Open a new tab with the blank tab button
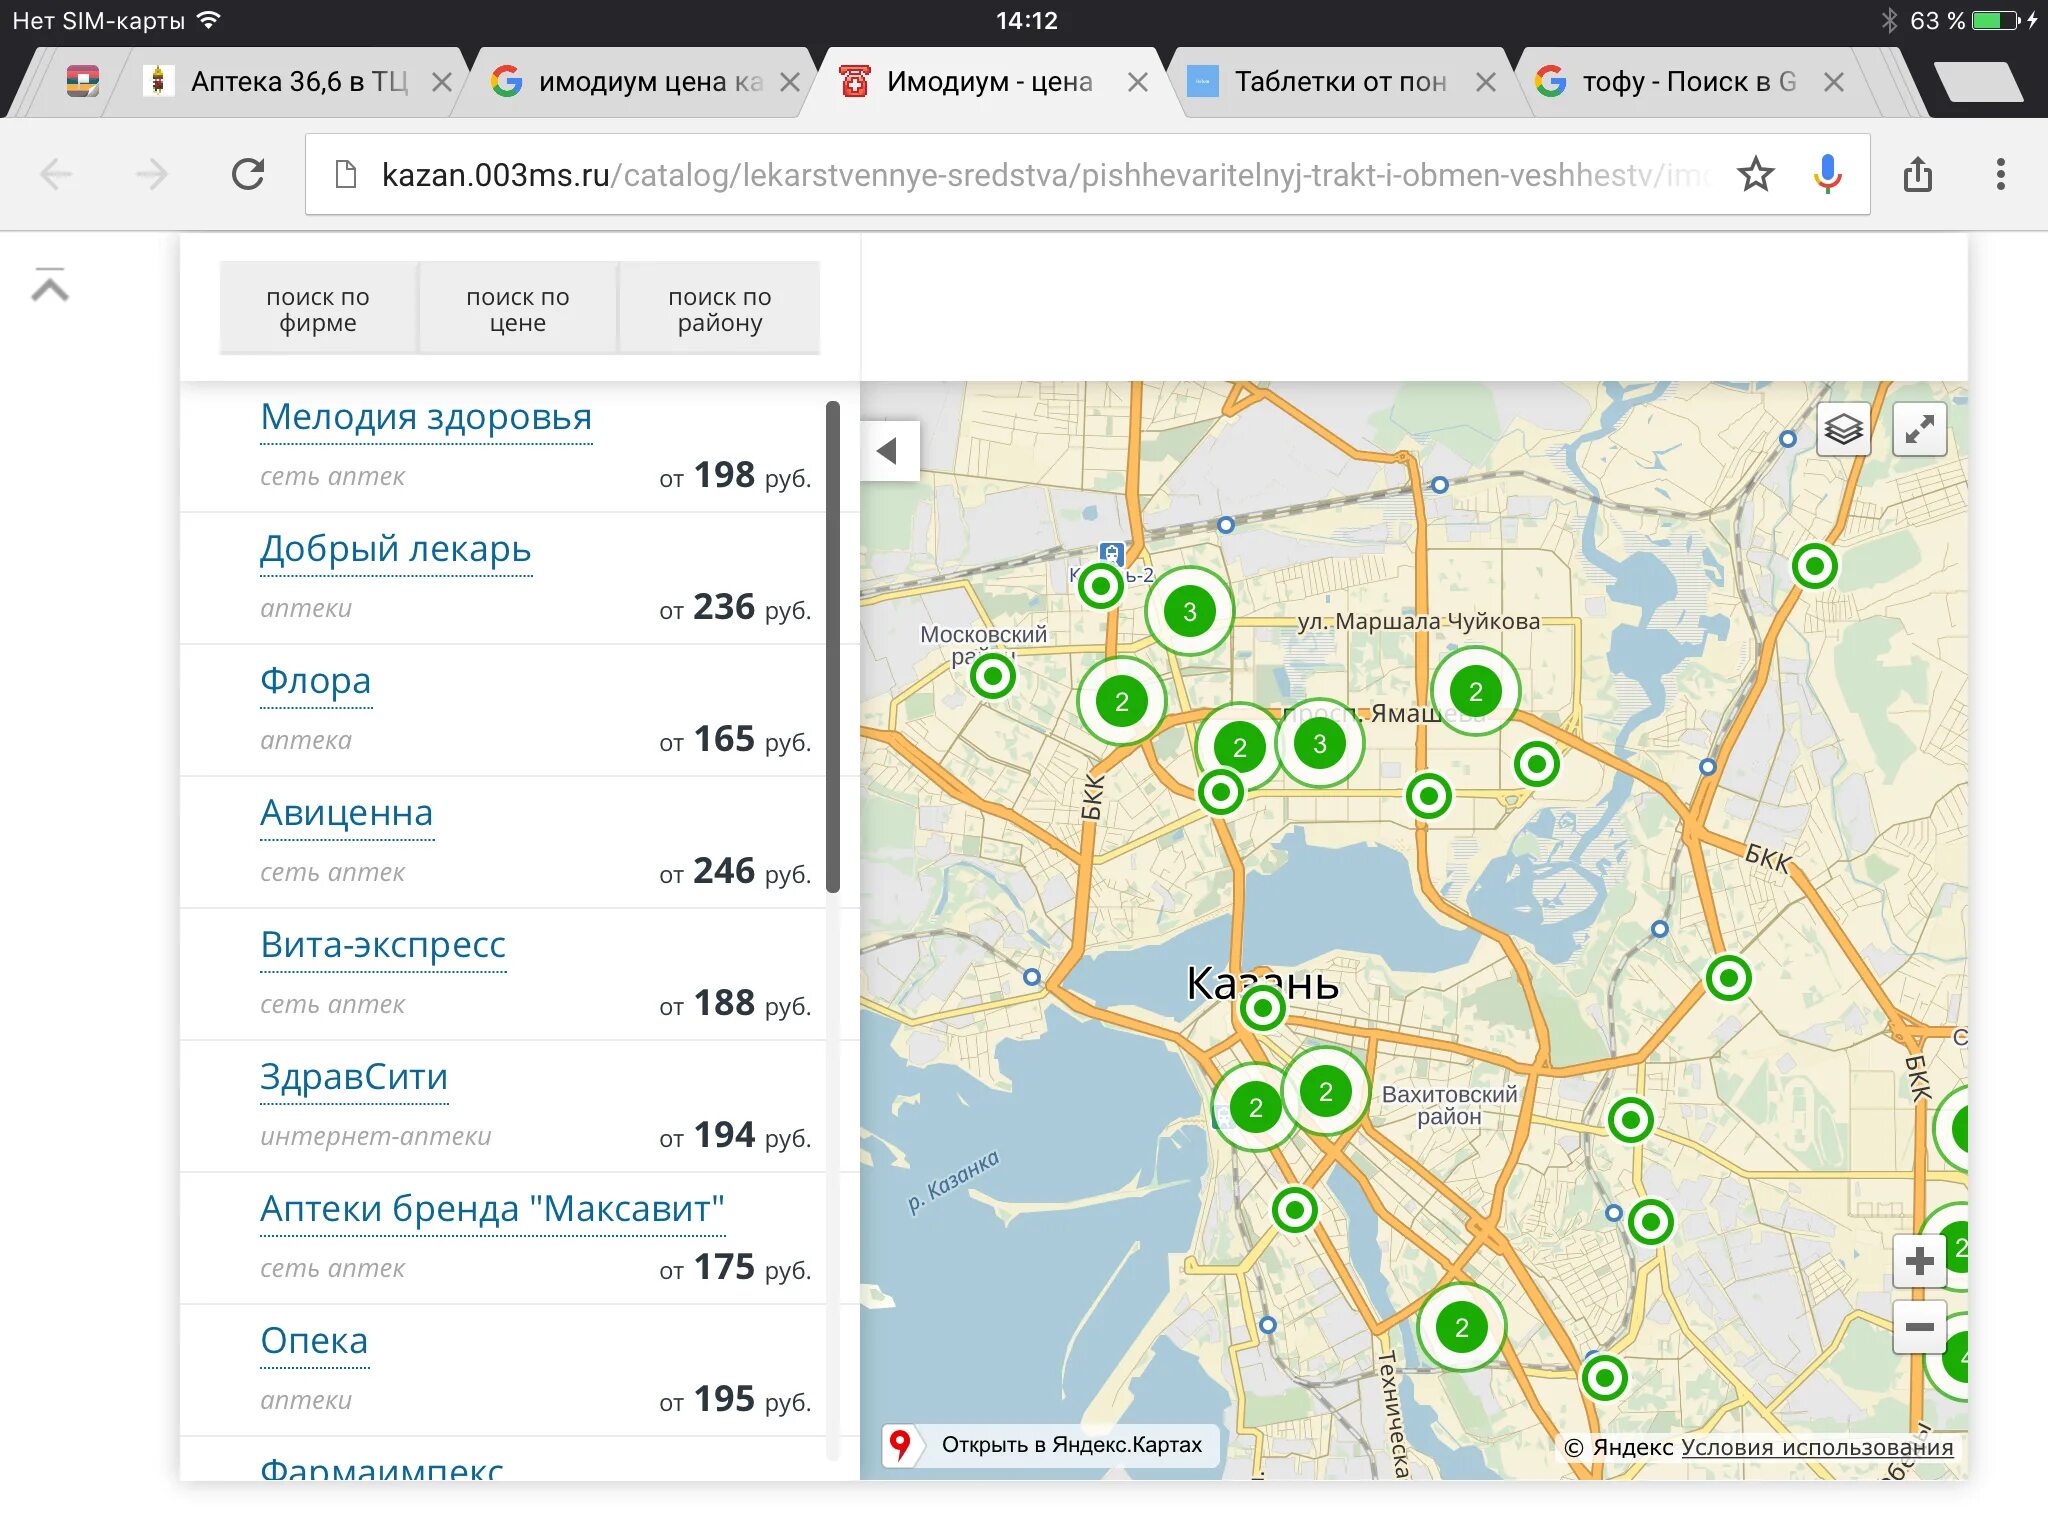 (1979, 82)
